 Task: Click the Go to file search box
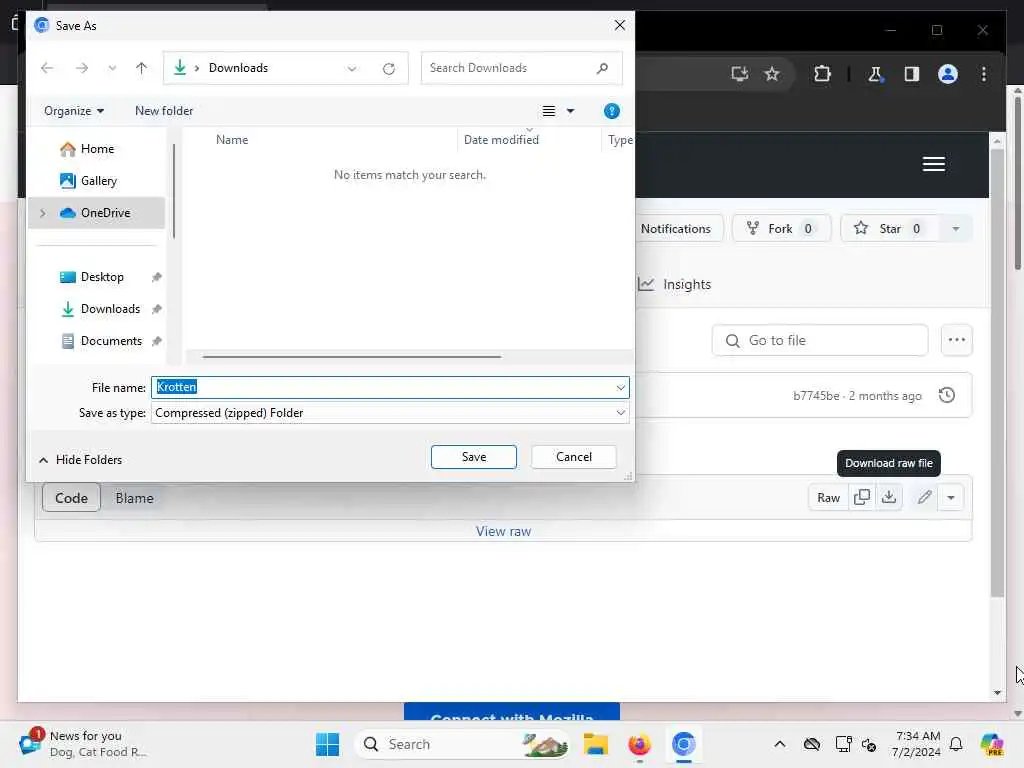point(820,340)
